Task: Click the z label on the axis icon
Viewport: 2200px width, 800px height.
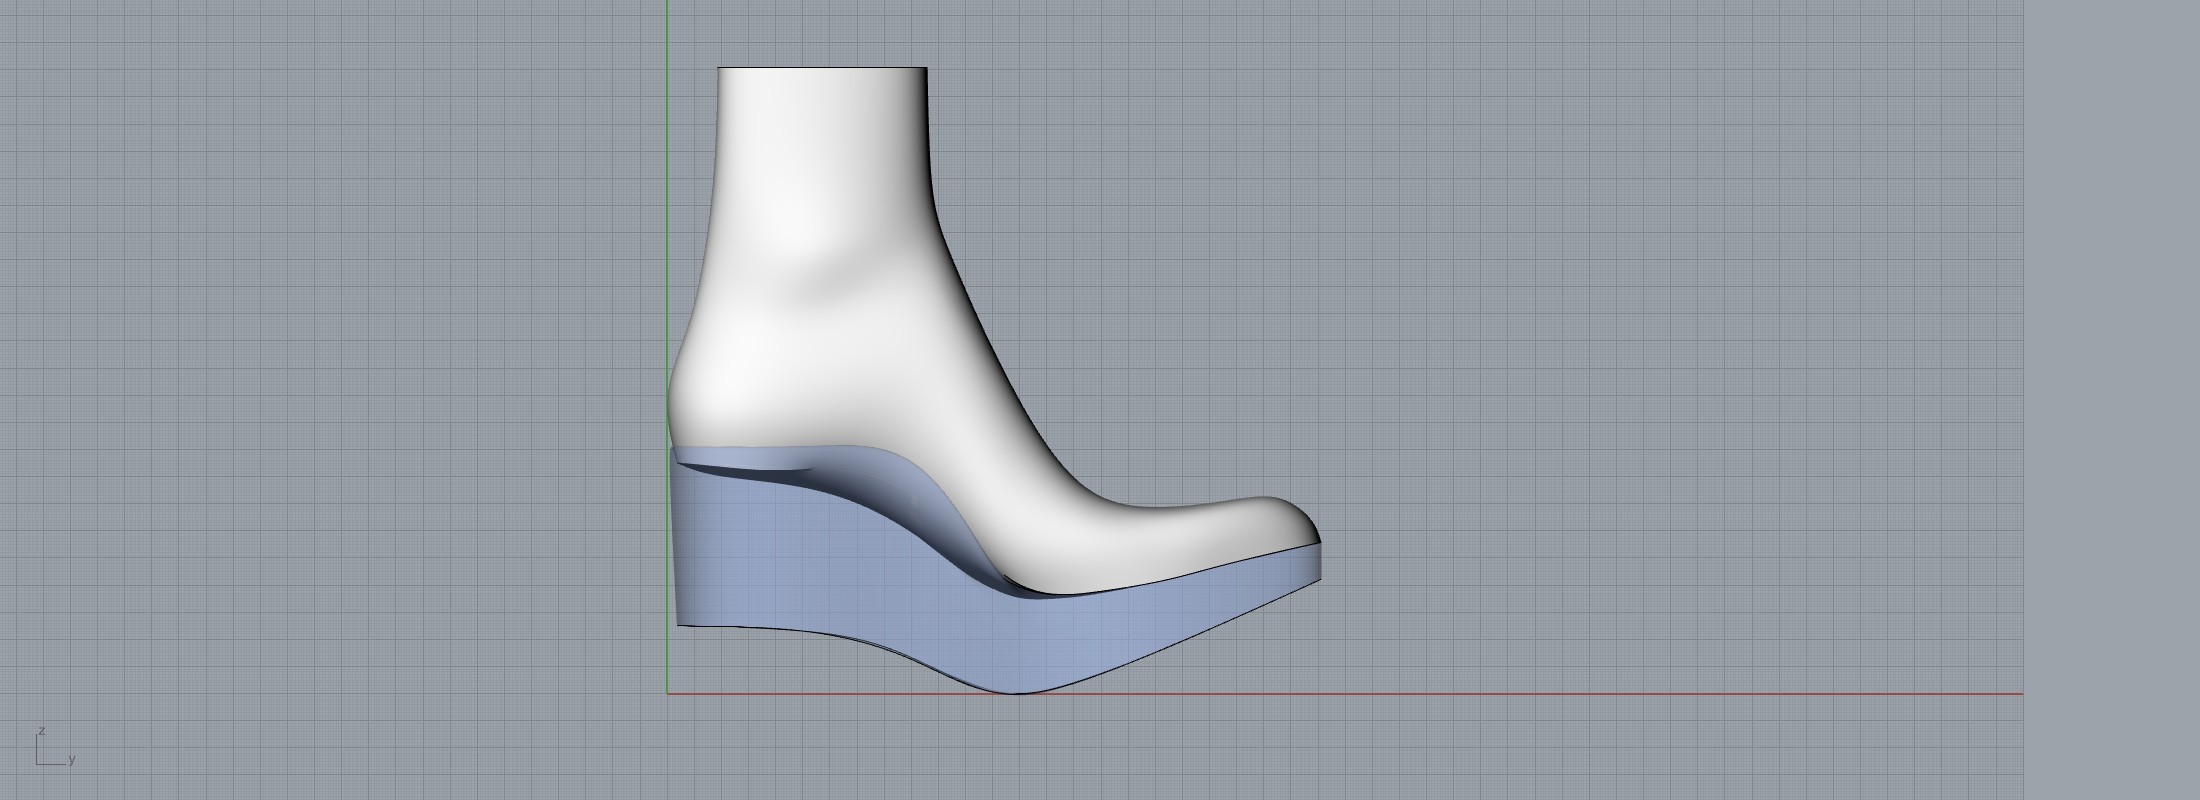Action: click(41, 731)
